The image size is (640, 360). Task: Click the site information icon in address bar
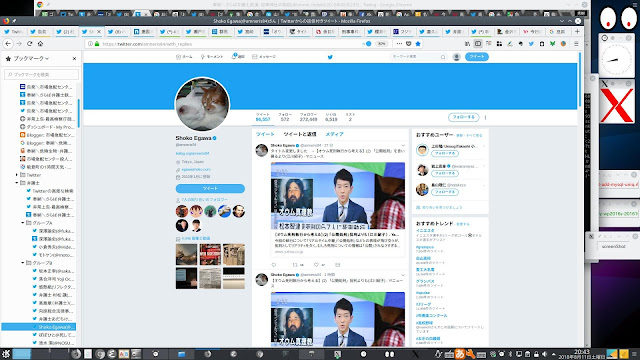tap(90, 44)
